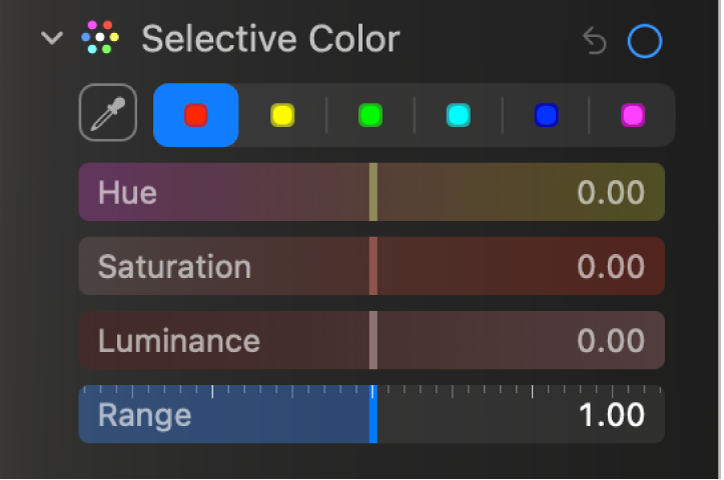Pick the magenta color swatch

[633, 116]
